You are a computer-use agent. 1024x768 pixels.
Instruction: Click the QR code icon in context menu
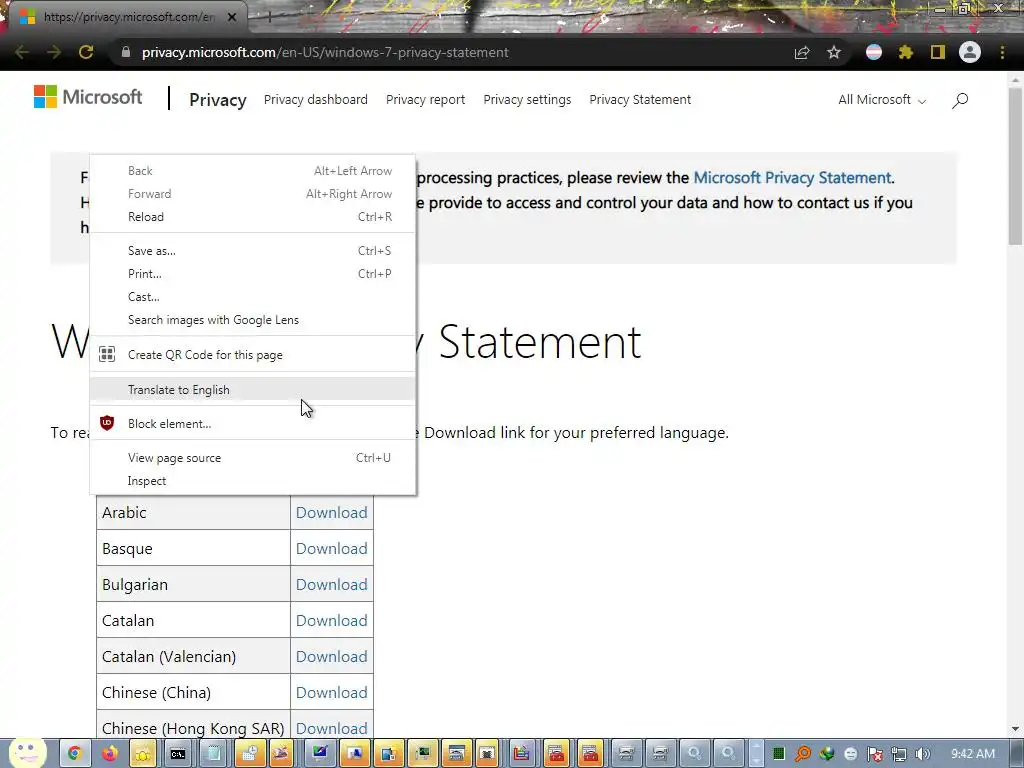(107, 355)
